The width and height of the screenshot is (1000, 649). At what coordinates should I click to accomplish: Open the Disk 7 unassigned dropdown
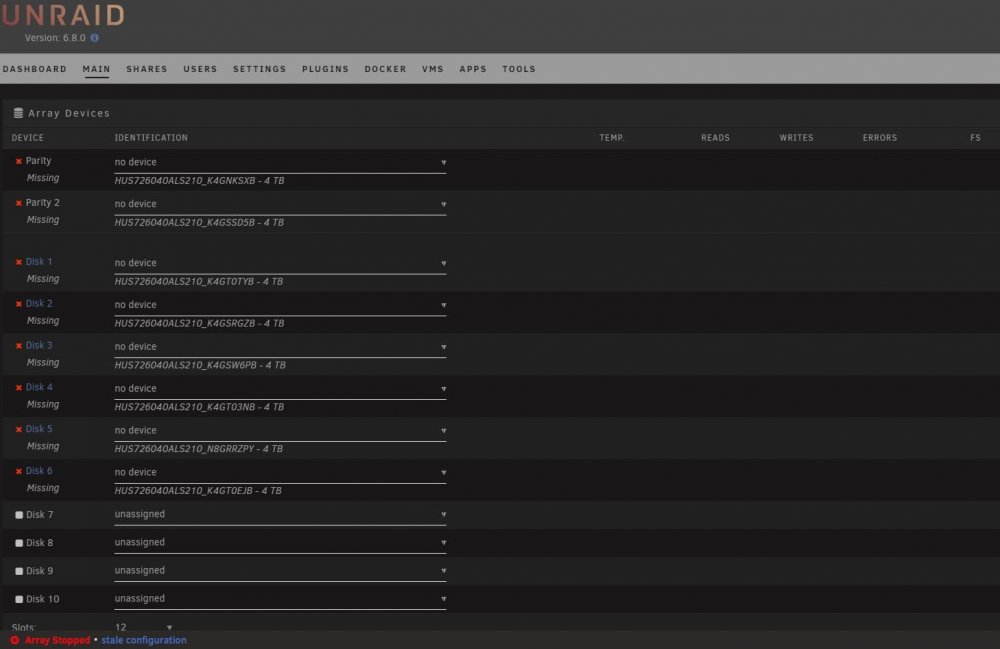click(280, 514)
